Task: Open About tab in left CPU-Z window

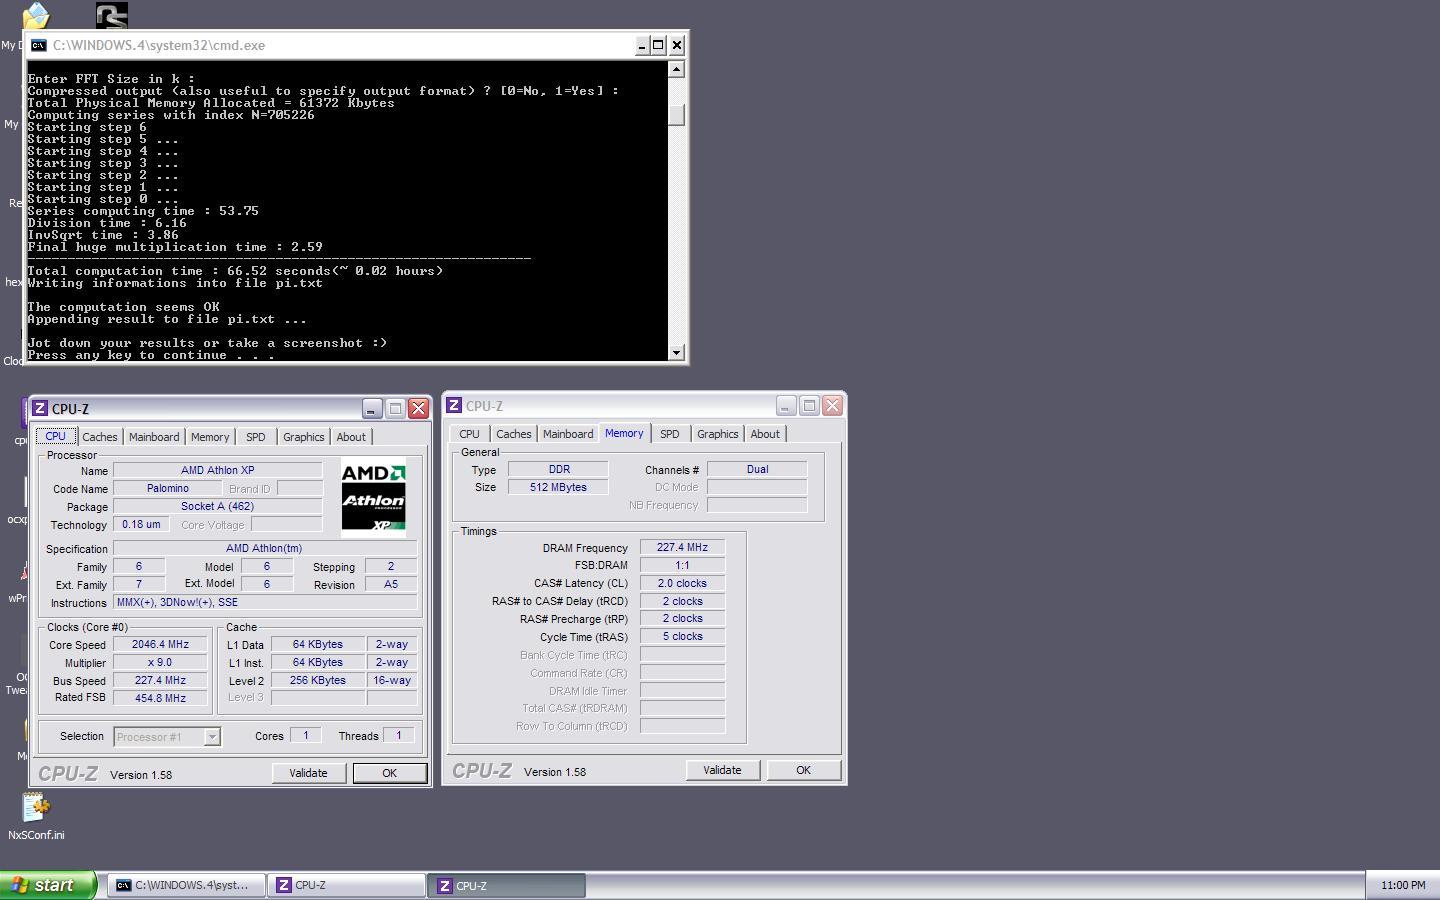Action: (x=351, y=437)
